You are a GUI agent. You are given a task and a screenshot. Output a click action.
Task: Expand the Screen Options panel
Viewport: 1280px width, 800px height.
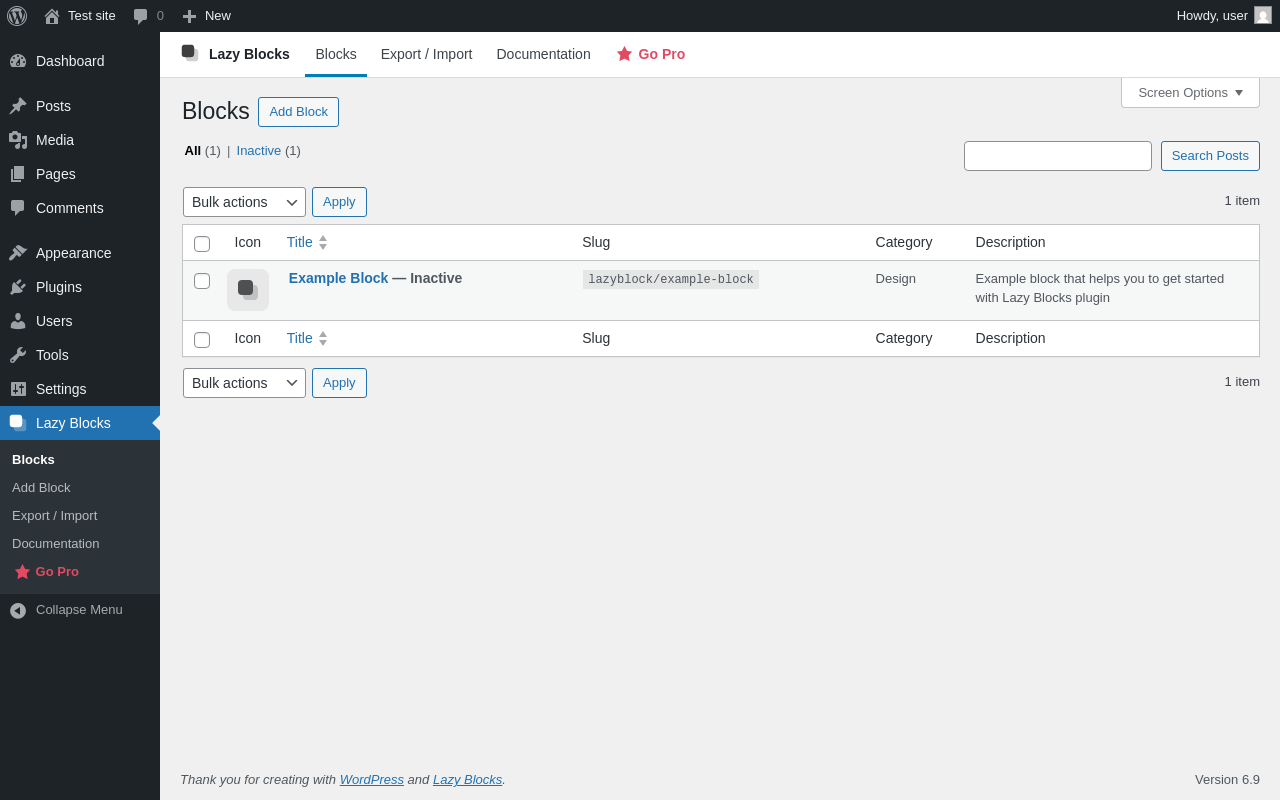pos(1190,92)
